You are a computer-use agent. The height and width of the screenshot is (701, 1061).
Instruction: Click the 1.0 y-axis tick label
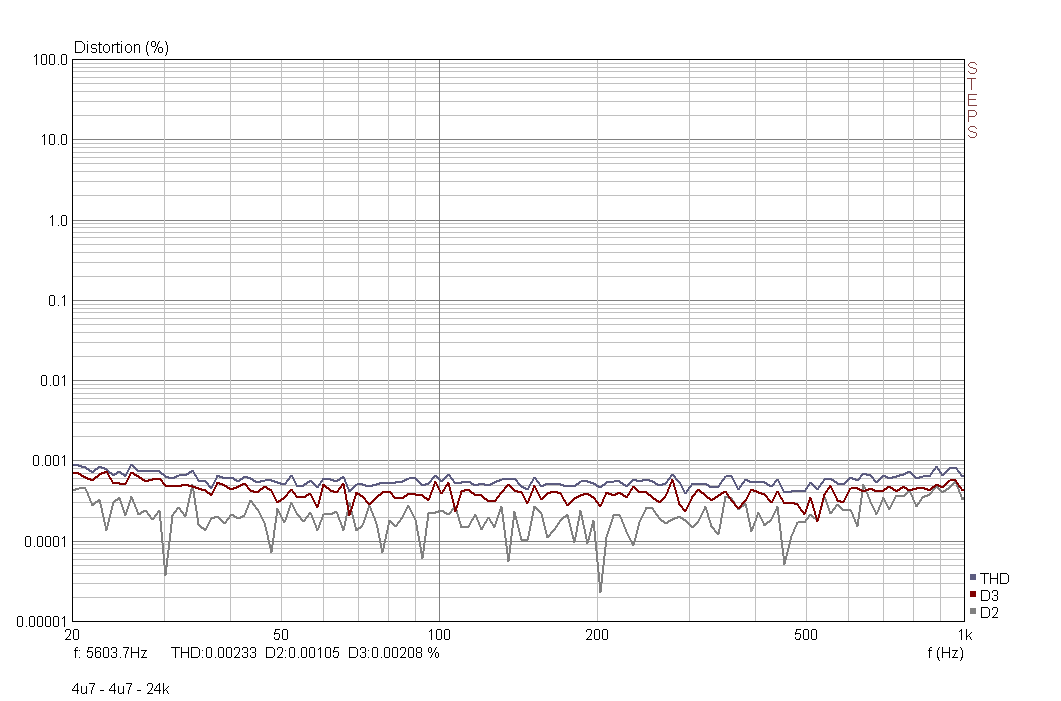click(58, 221)
